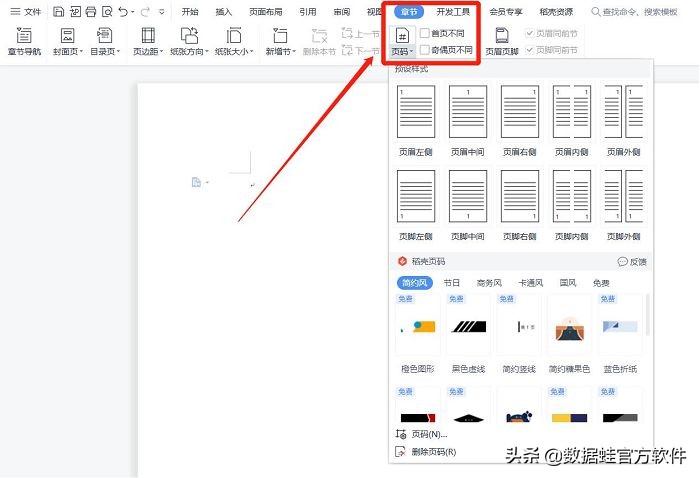The width and height of the screenshot is (700, 478).
Task: Open the 页边距 dropdown
Action: click(x=148, y=41)
